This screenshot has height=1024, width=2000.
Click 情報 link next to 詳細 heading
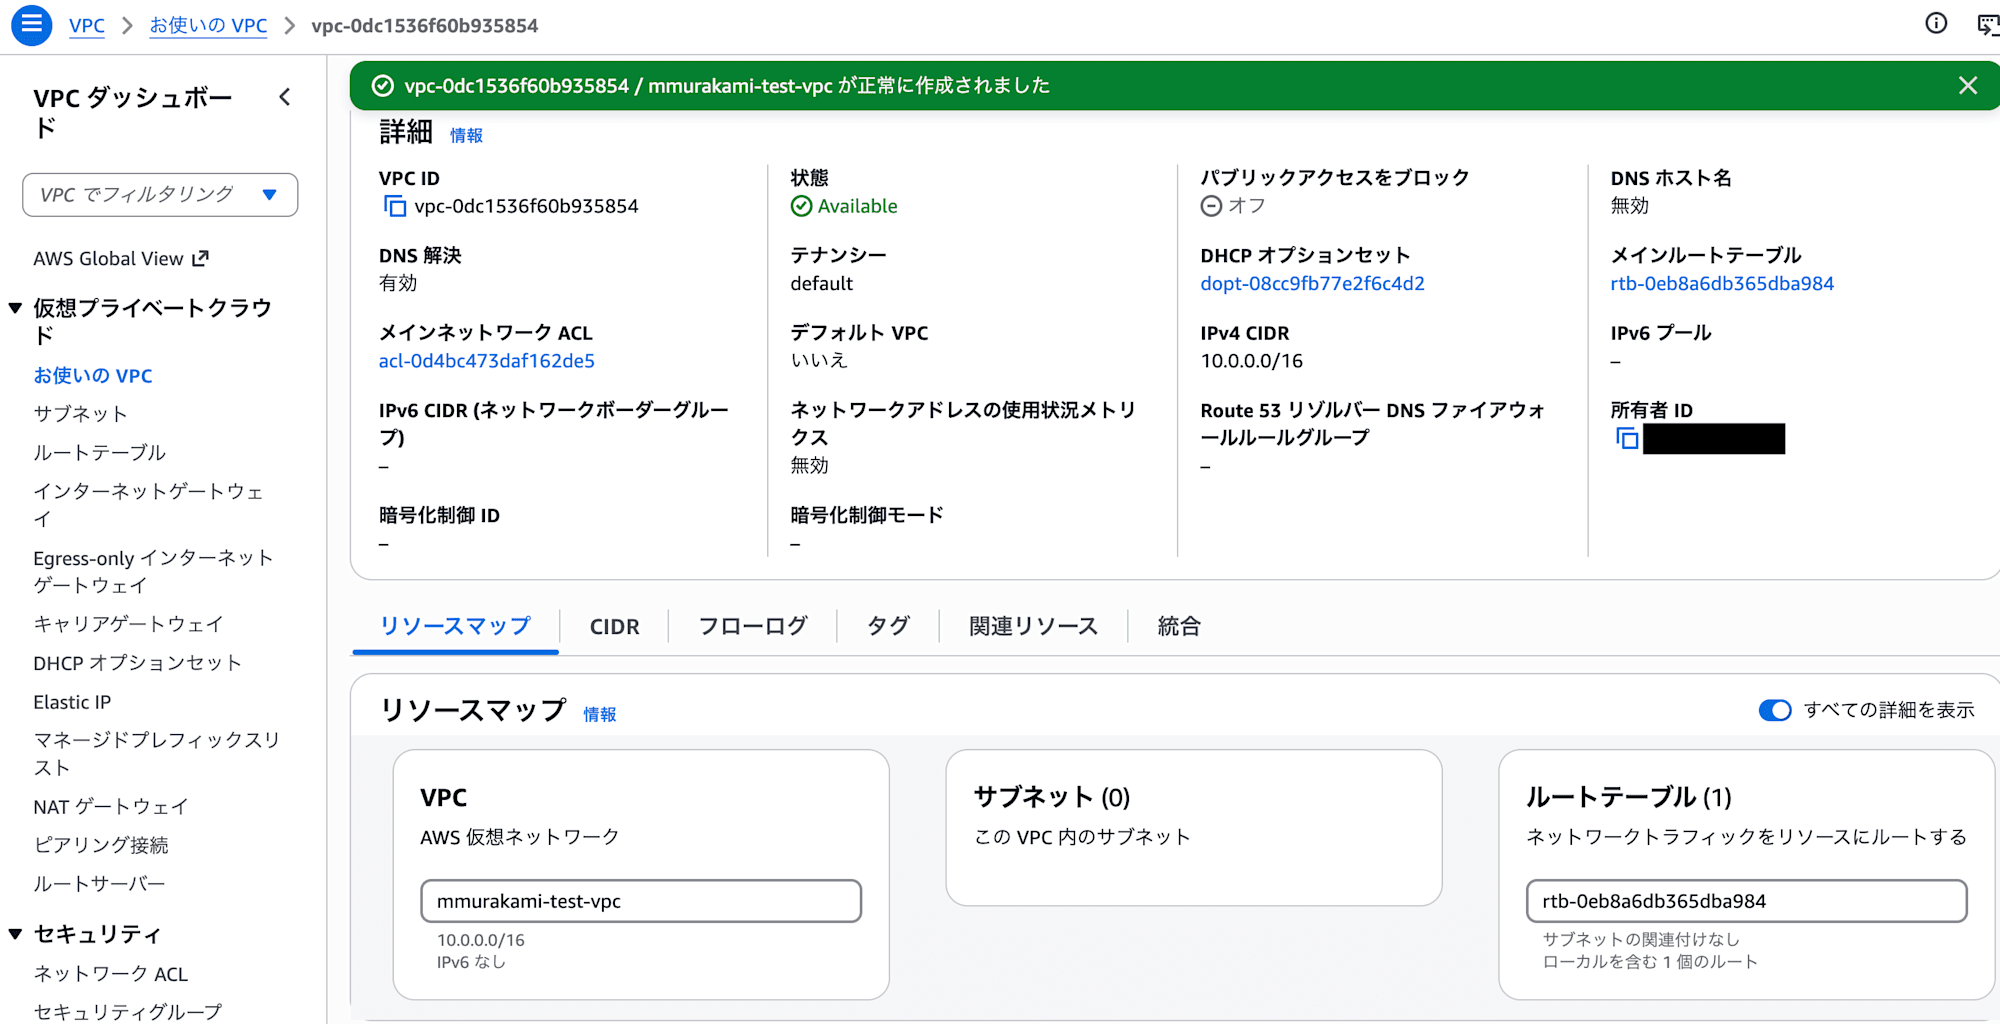pos(466,135)
